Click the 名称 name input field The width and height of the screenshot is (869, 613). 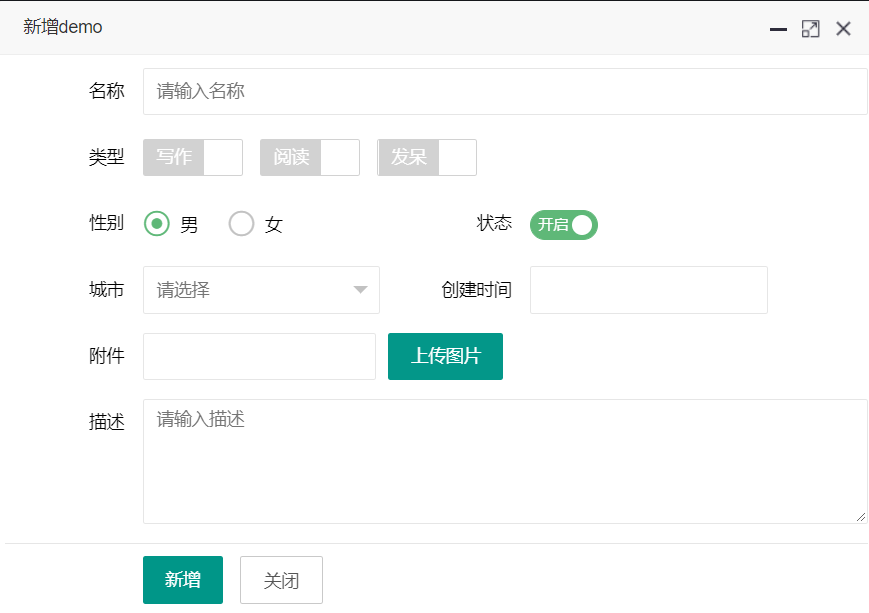pyautogui.click(x=505, y=92)
